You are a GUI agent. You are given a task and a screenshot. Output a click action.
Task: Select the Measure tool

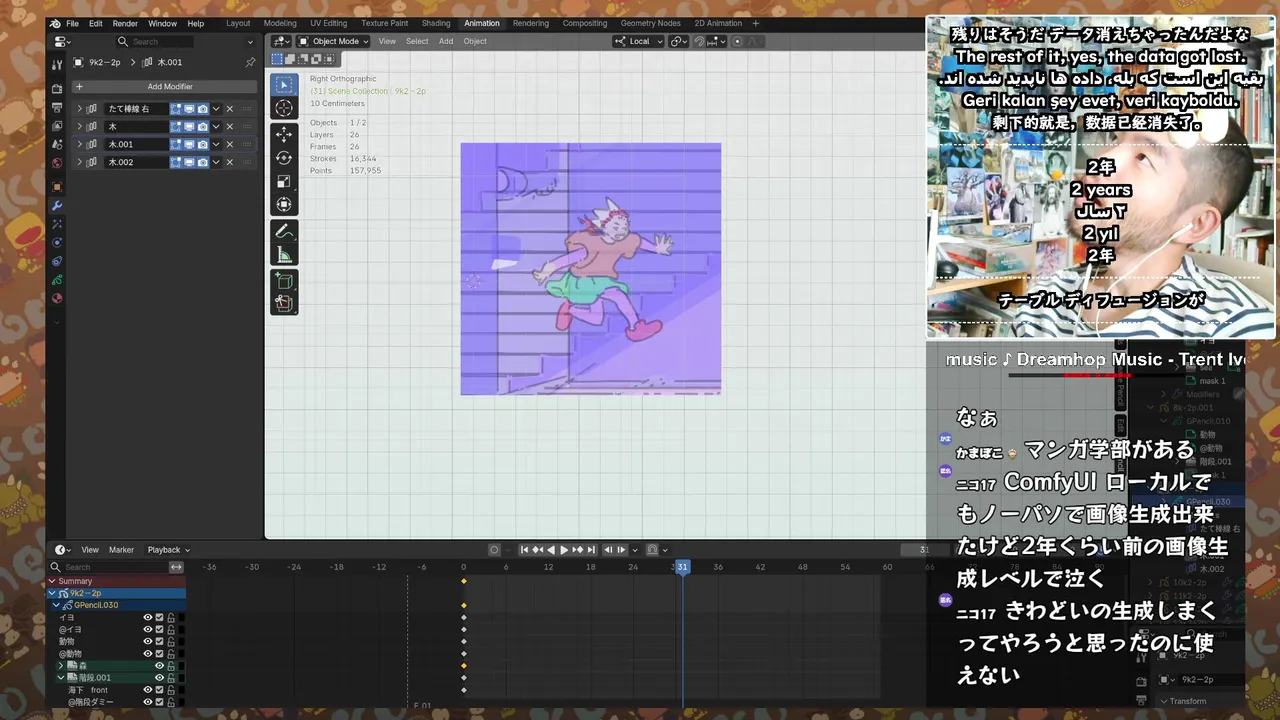click(x=284, y=255)
